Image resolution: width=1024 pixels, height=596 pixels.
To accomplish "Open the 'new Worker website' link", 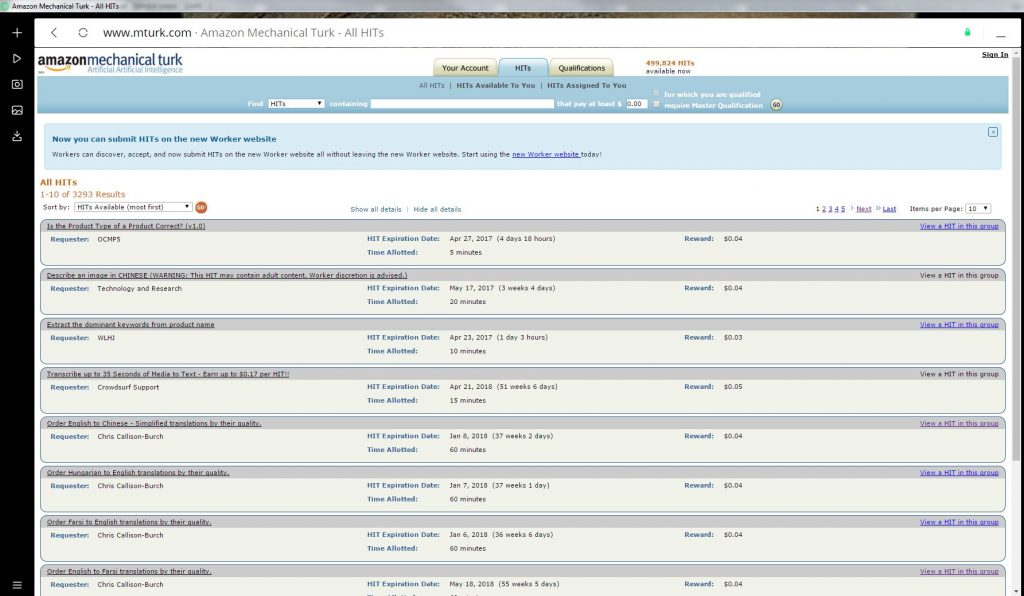I will (x=545, y=155).
